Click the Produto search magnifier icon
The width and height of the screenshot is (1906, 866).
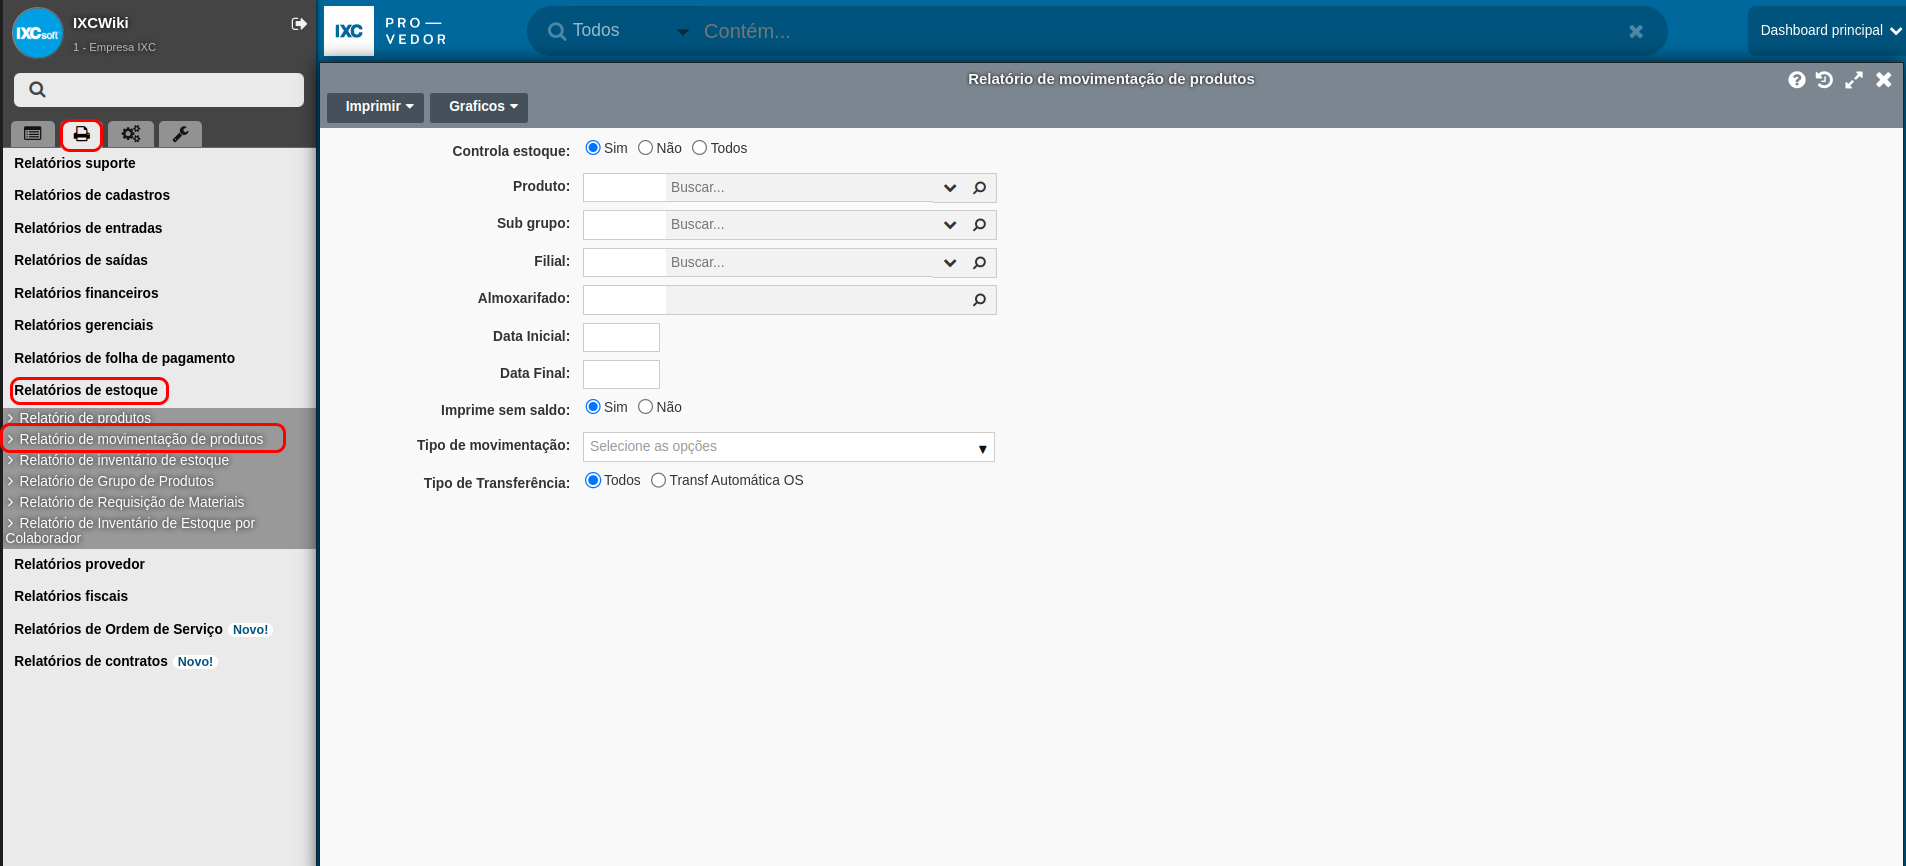tap(980, 188)
